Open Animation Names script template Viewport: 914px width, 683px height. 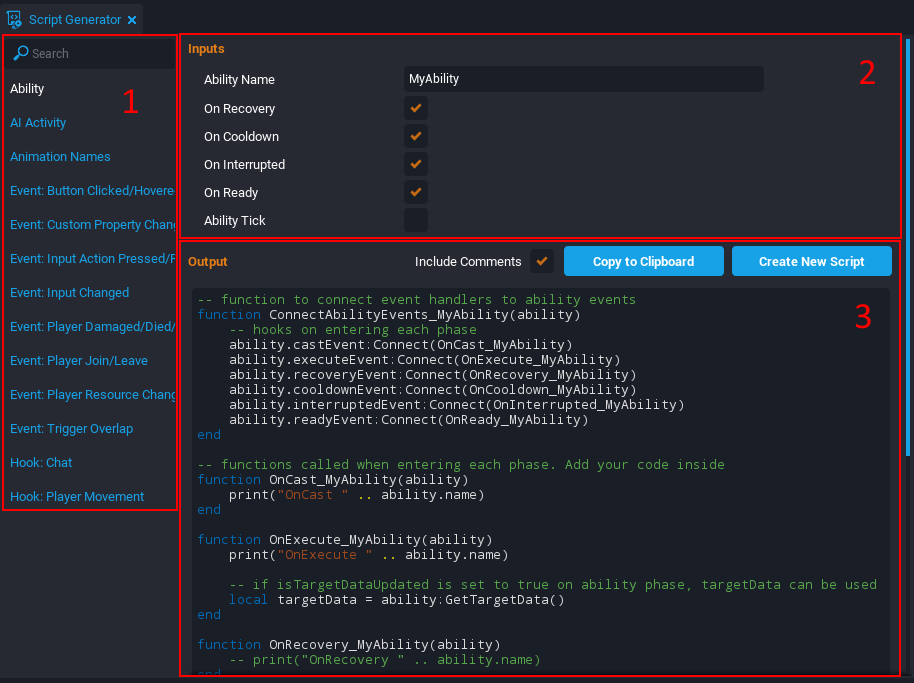tap(60, 157)
